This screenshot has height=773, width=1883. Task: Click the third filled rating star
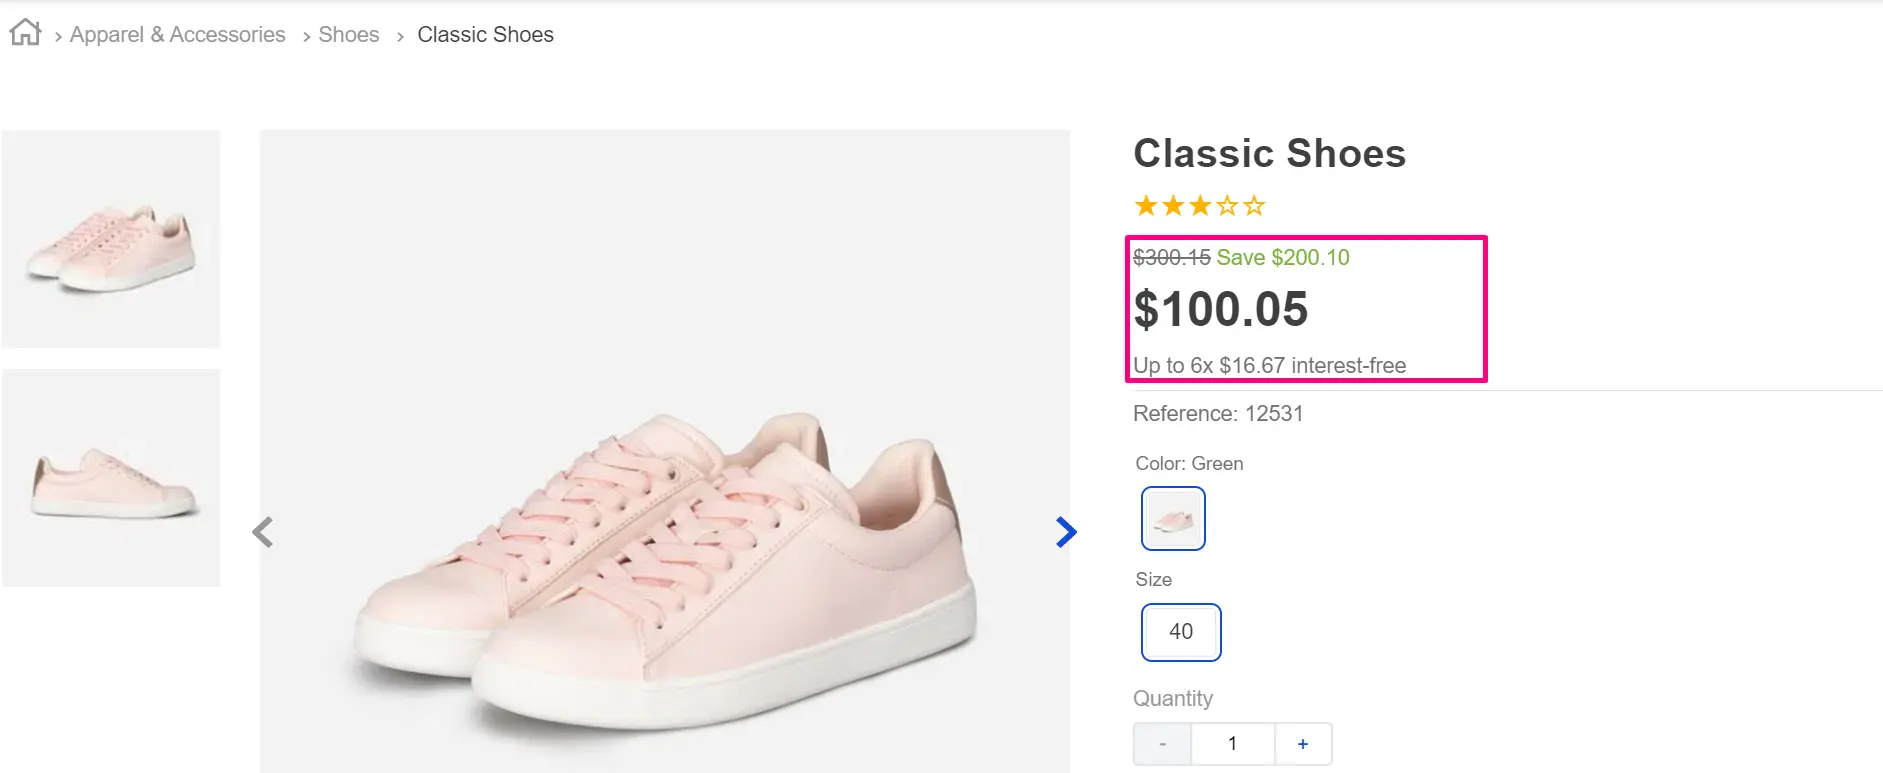[1200, 206]
